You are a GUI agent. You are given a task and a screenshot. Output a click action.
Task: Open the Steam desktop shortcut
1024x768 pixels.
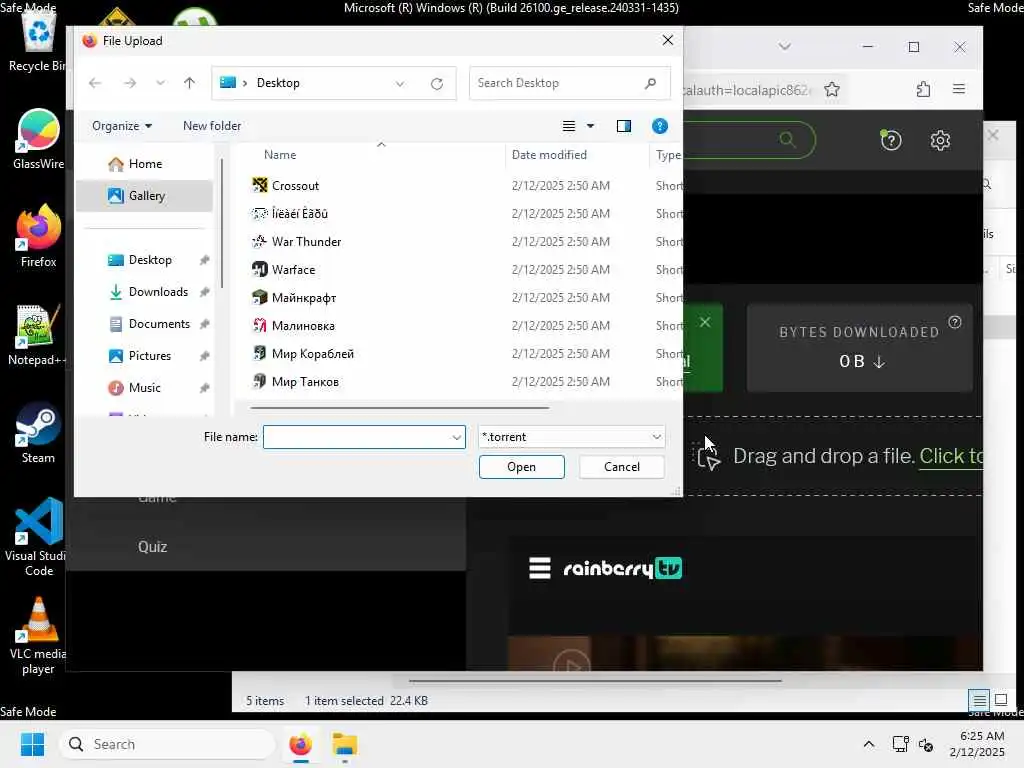click(38, 433)
